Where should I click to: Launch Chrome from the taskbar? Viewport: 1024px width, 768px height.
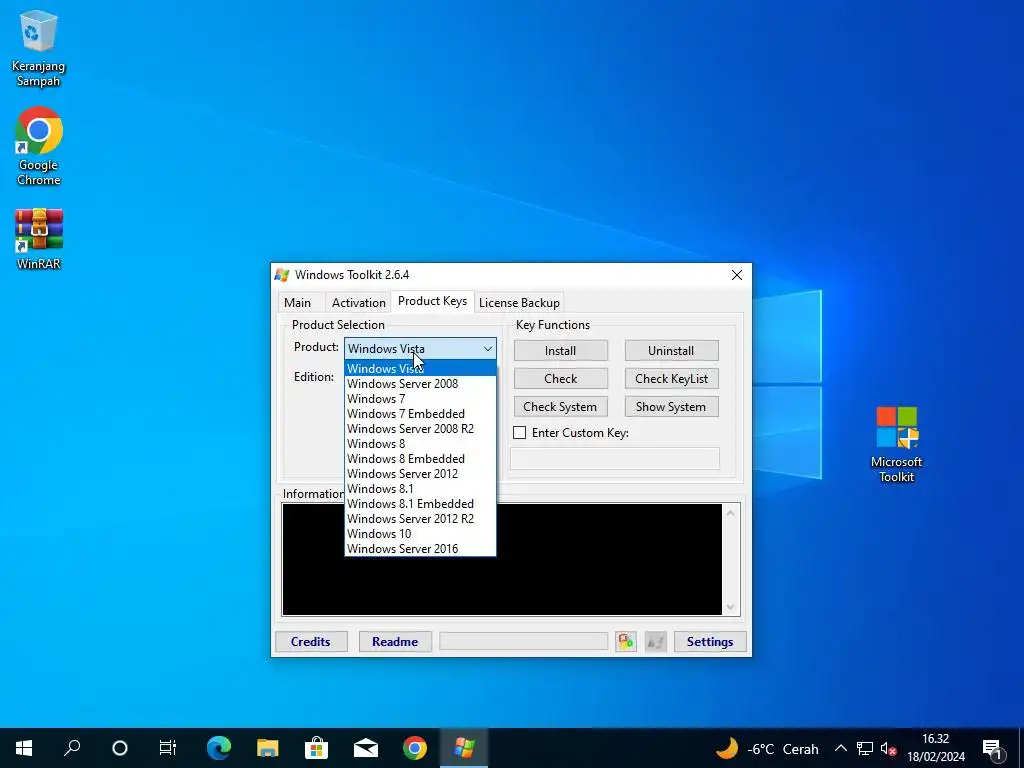point(415,748)
